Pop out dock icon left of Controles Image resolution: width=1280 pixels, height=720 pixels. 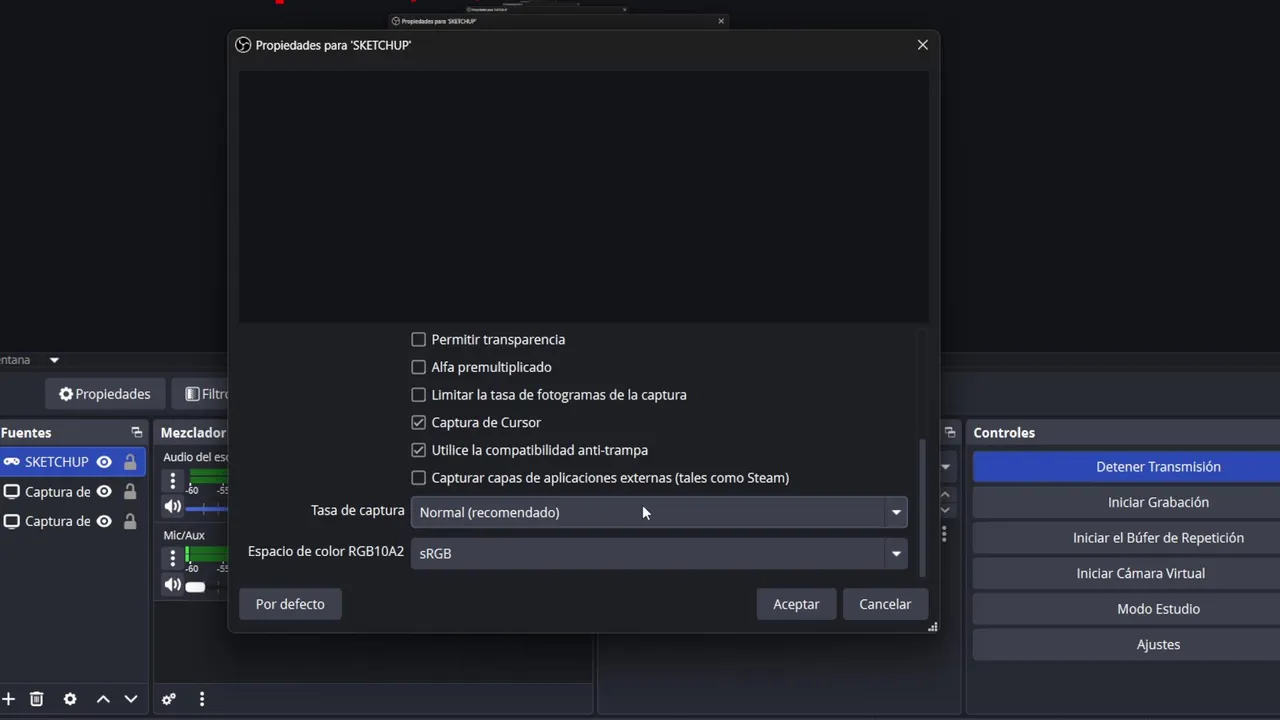point(950,433)
